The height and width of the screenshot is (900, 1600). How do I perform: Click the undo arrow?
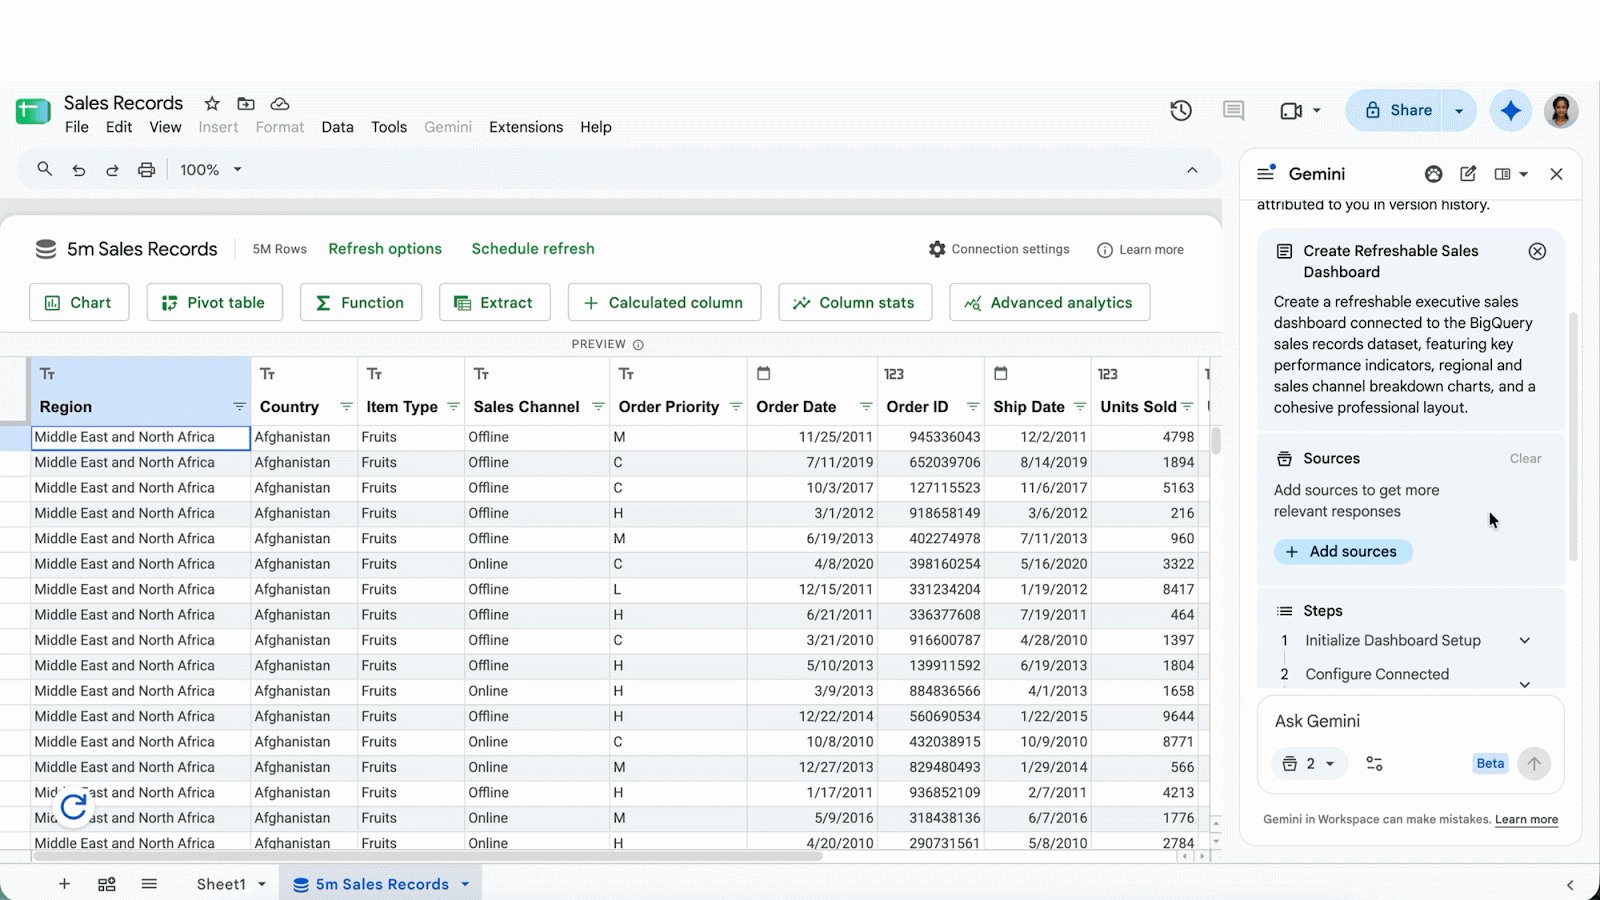79,170
